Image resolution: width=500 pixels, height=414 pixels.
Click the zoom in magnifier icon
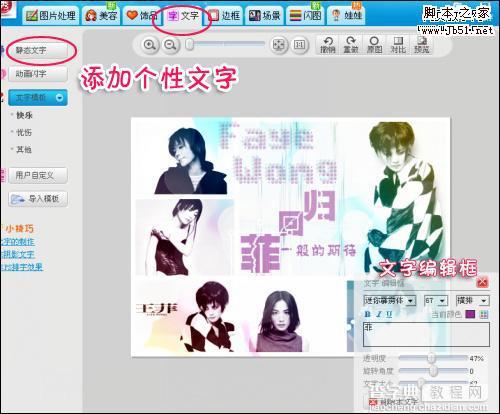pos(150,45)
